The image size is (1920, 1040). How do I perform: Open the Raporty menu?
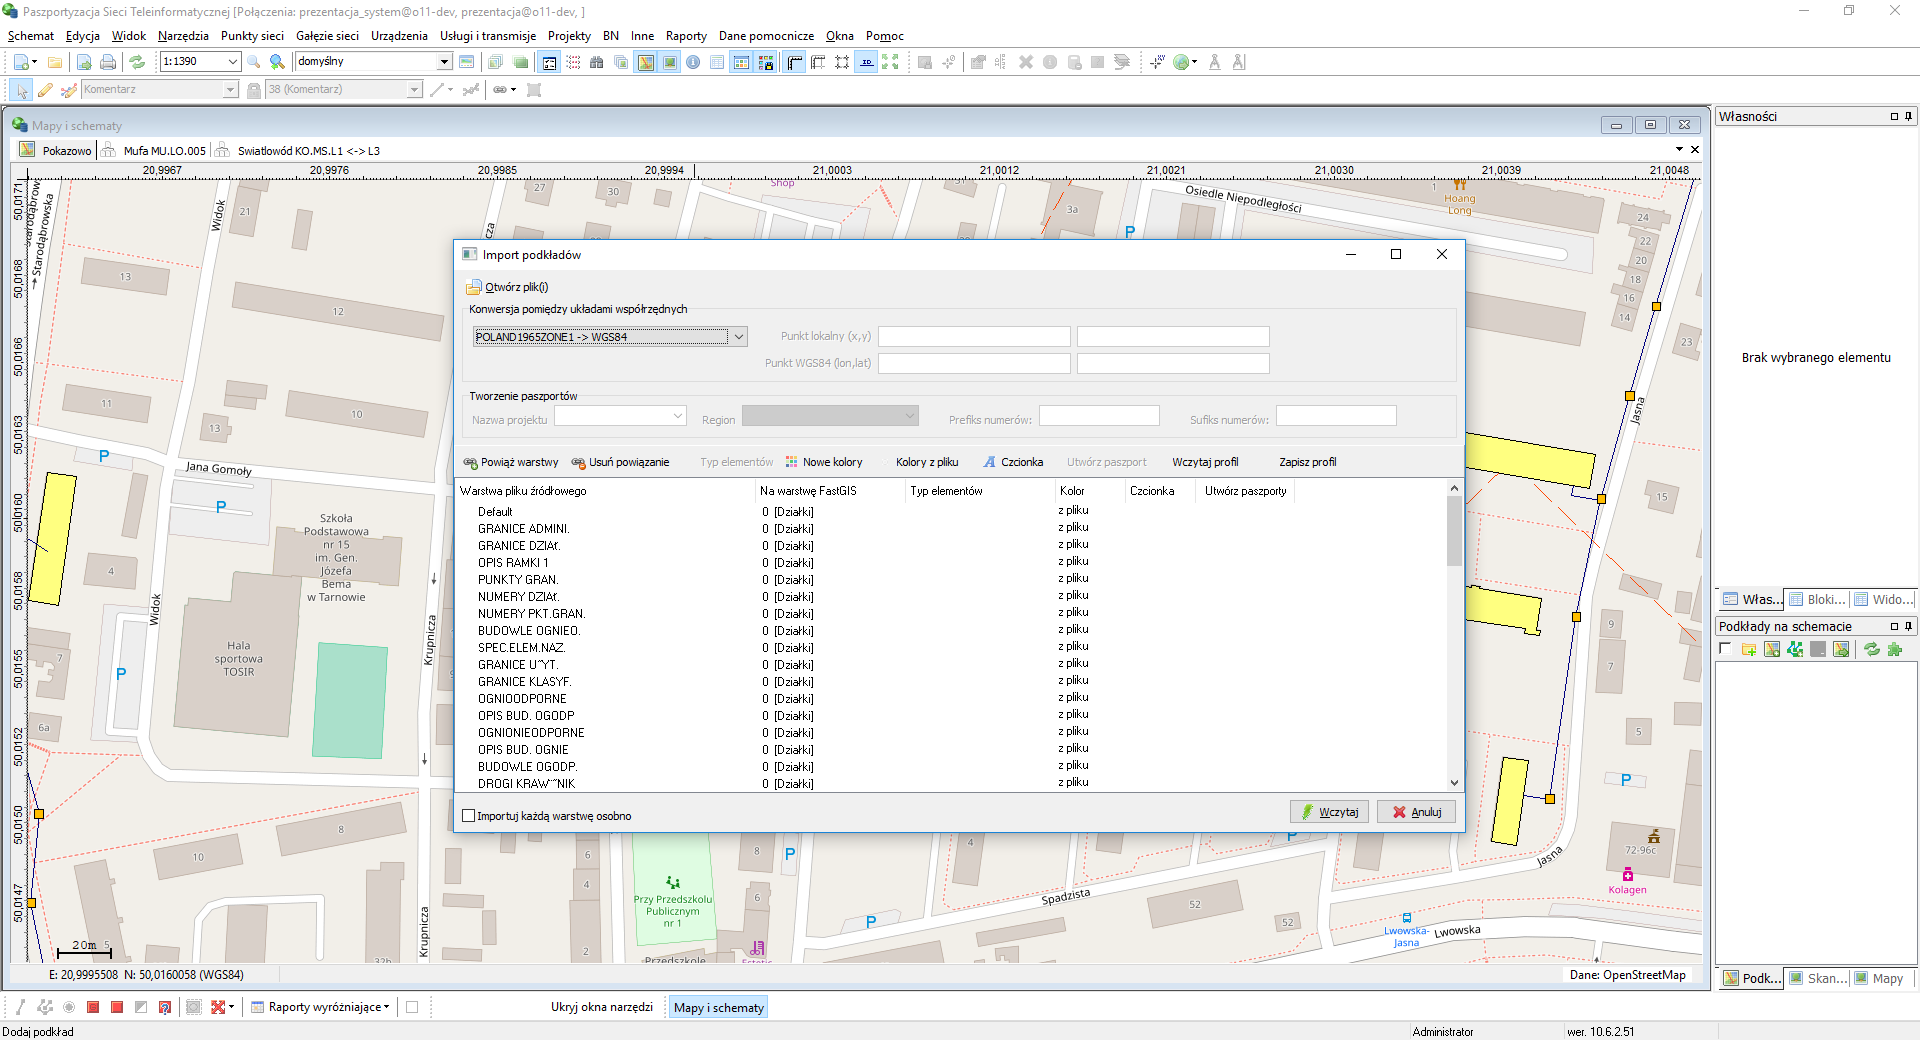(x=686, y=36)
